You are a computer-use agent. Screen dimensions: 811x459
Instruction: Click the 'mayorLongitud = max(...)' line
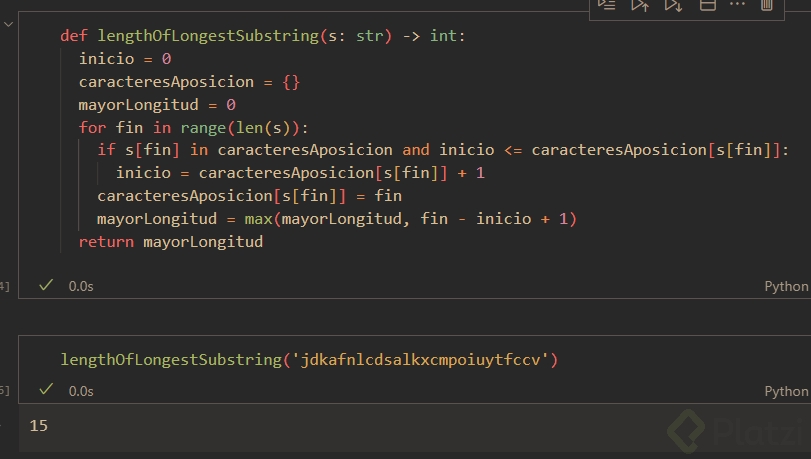(337, 219)
